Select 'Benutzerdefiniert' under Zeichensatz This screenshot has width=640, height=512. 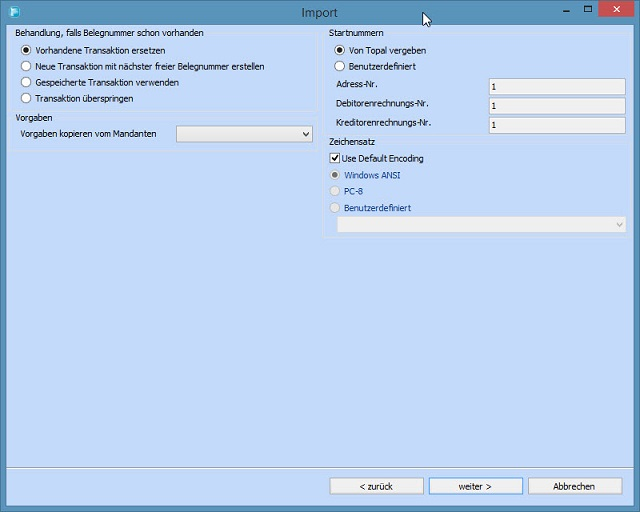[x=335, y=208]
